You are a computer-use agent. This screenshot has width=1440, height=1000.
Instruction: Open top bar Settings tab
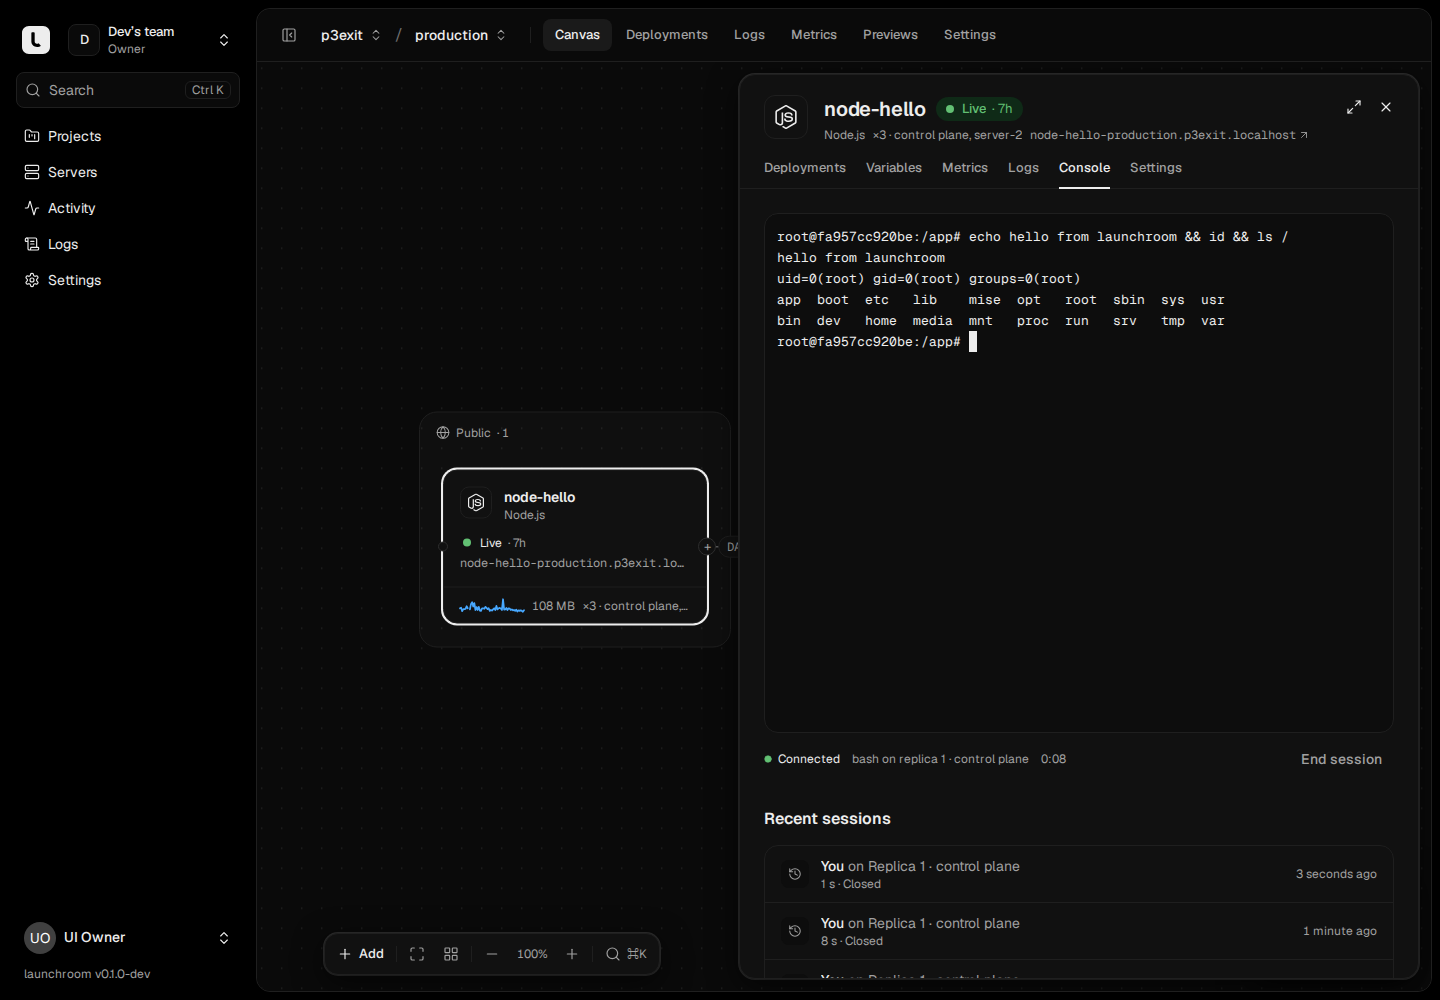point(970,35)
